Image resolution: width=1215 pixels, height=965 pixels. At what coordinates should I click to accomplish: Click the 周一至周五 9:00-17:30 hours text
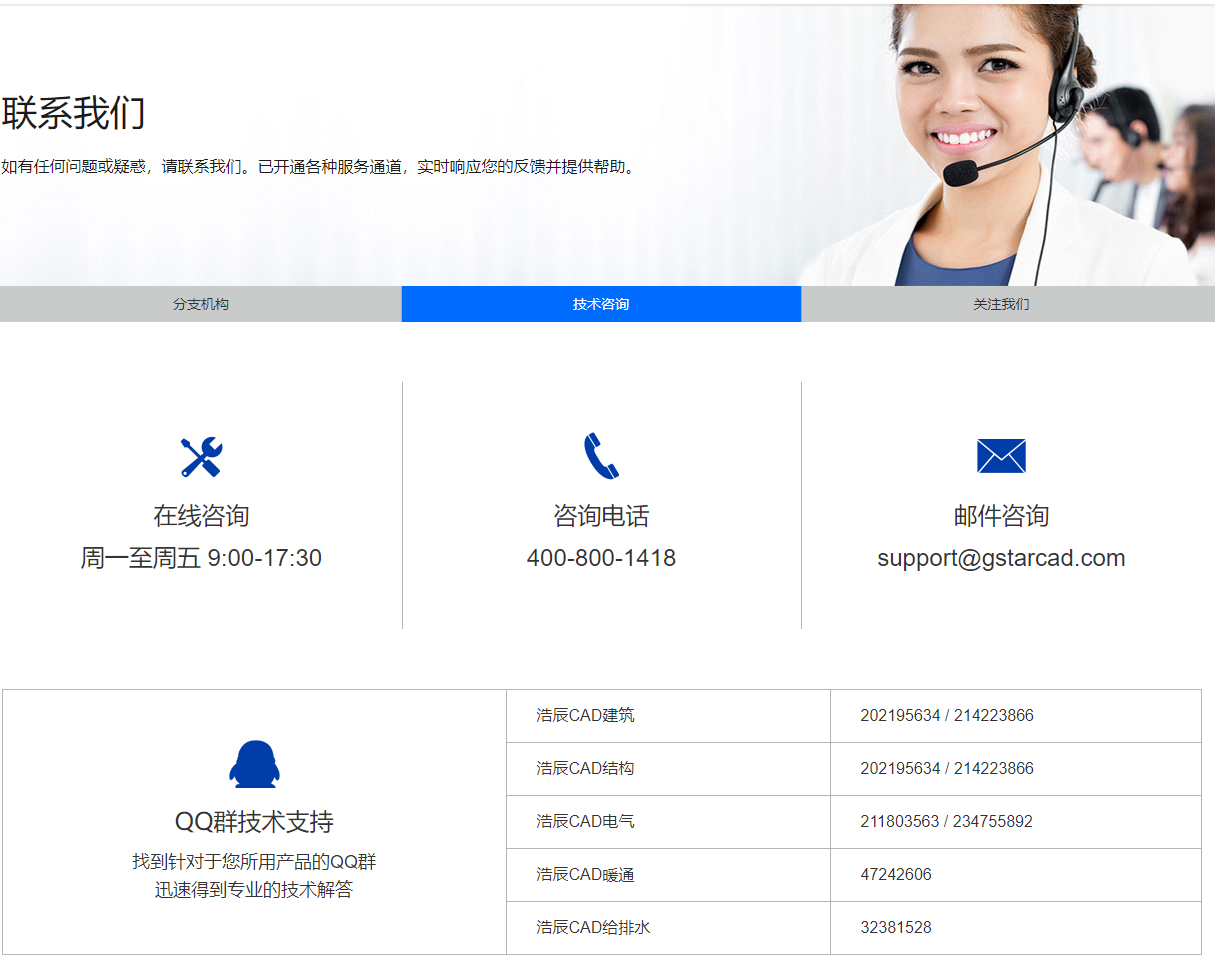point(201,558)
